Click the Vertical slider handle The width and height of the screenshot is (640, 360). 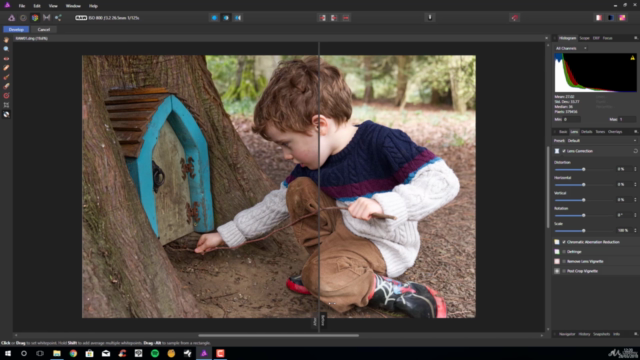point(584,200)
